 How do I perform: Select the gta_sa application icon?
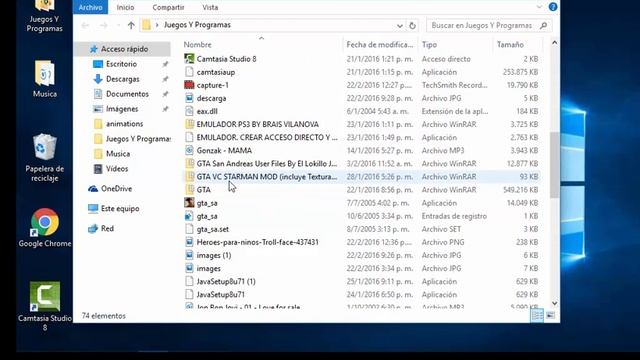(x=189, y=203)
